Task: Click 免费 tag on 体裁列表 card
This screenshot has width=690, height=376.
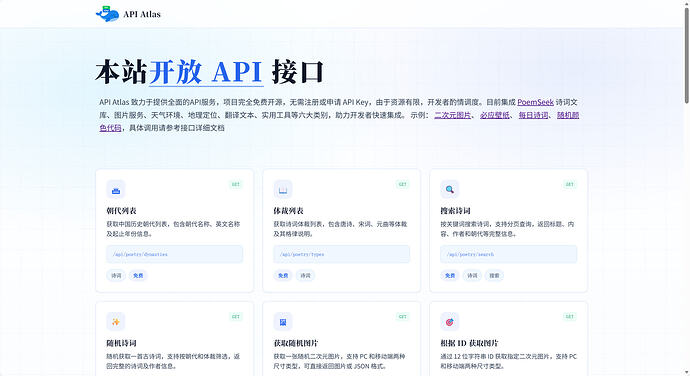Action: point(283,276)
